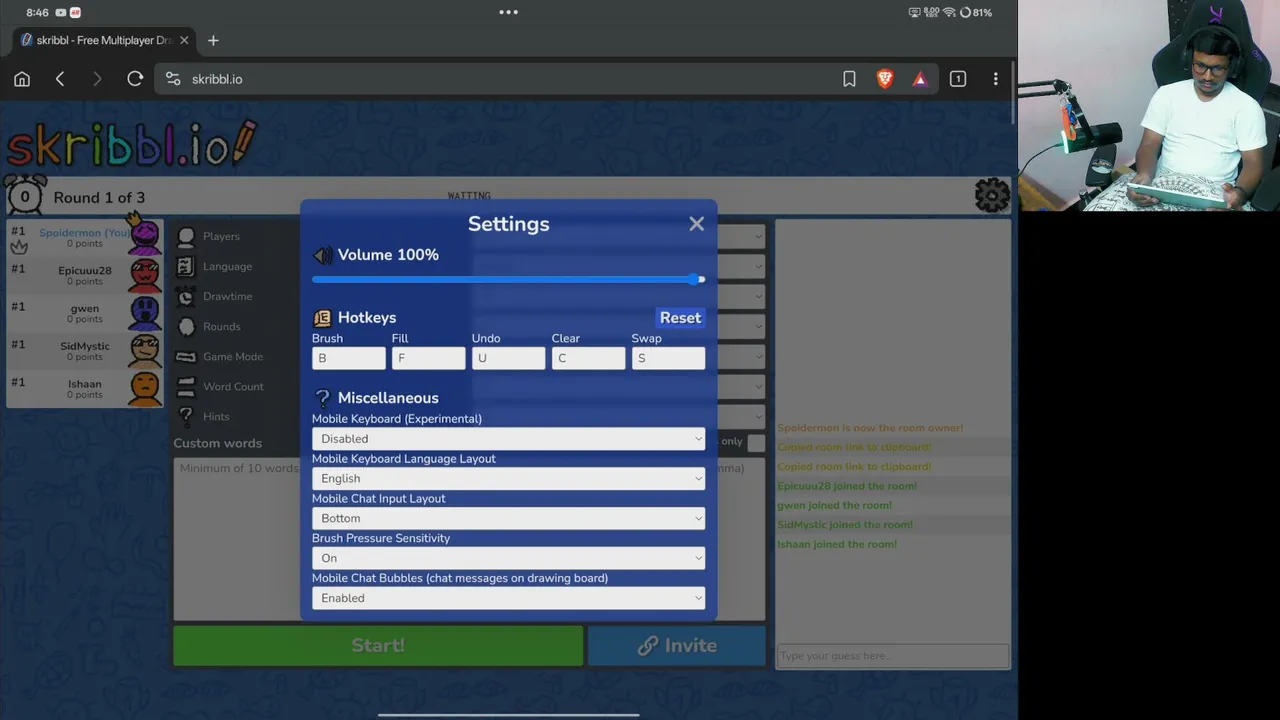Screen dimensions: 1280x720
Task: Click the three-dot handle at top center
Action: 508,12
